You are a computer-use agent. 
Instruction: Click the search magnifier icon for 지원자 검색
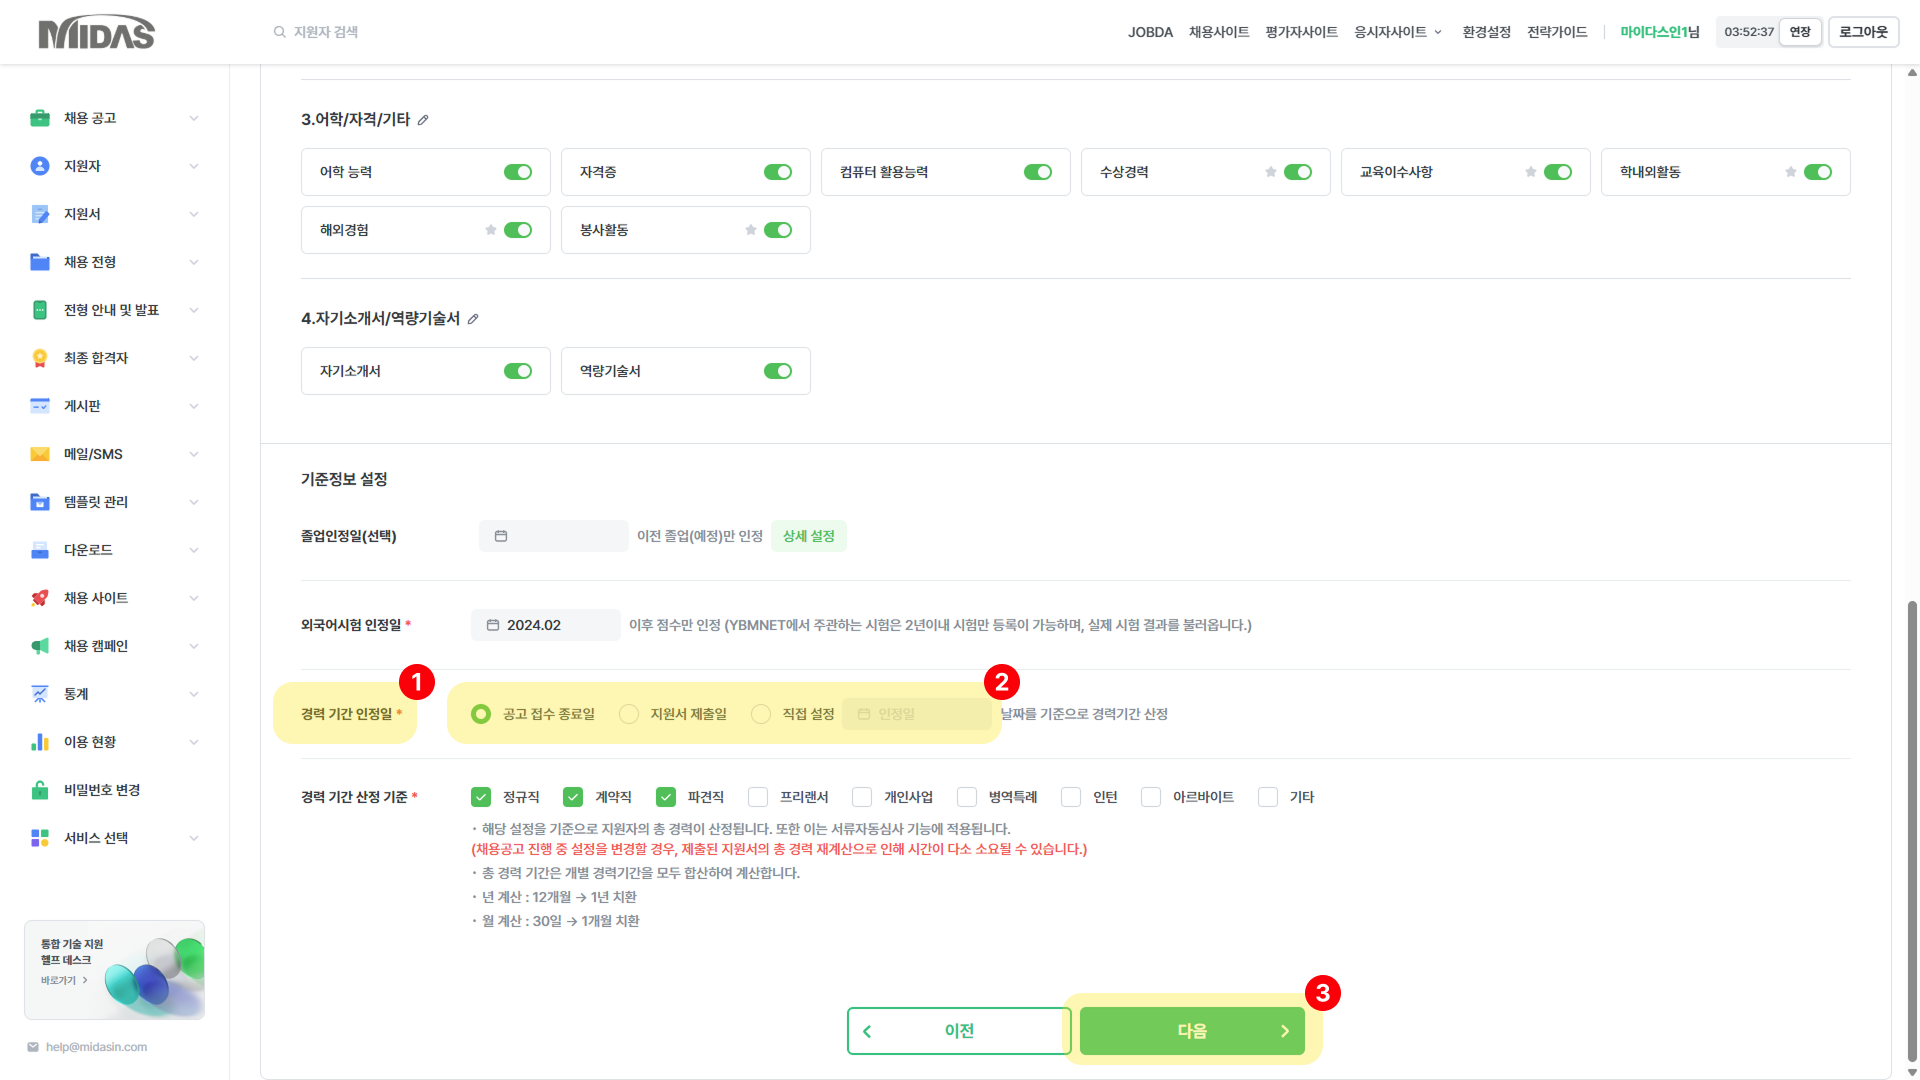pos(280,32)
